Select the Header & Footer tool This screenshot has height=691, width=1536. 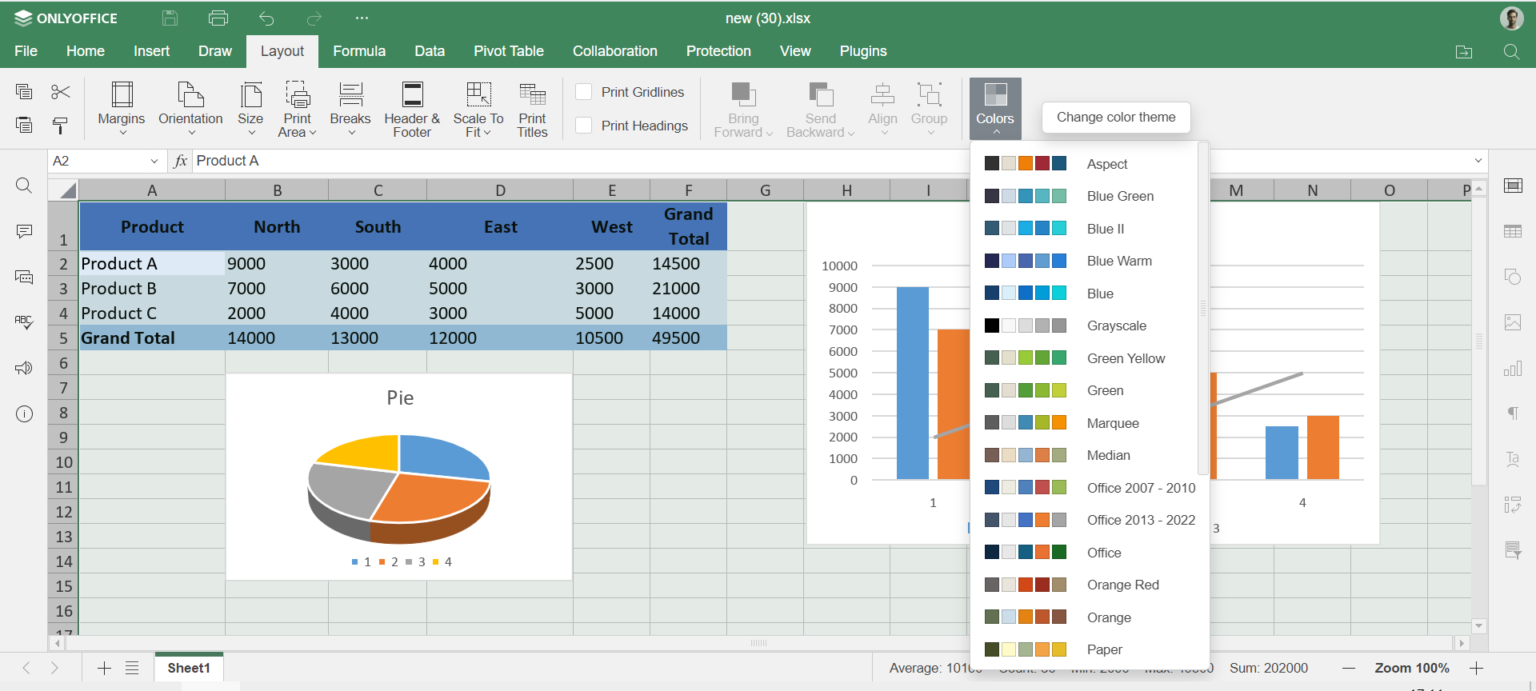411,108
